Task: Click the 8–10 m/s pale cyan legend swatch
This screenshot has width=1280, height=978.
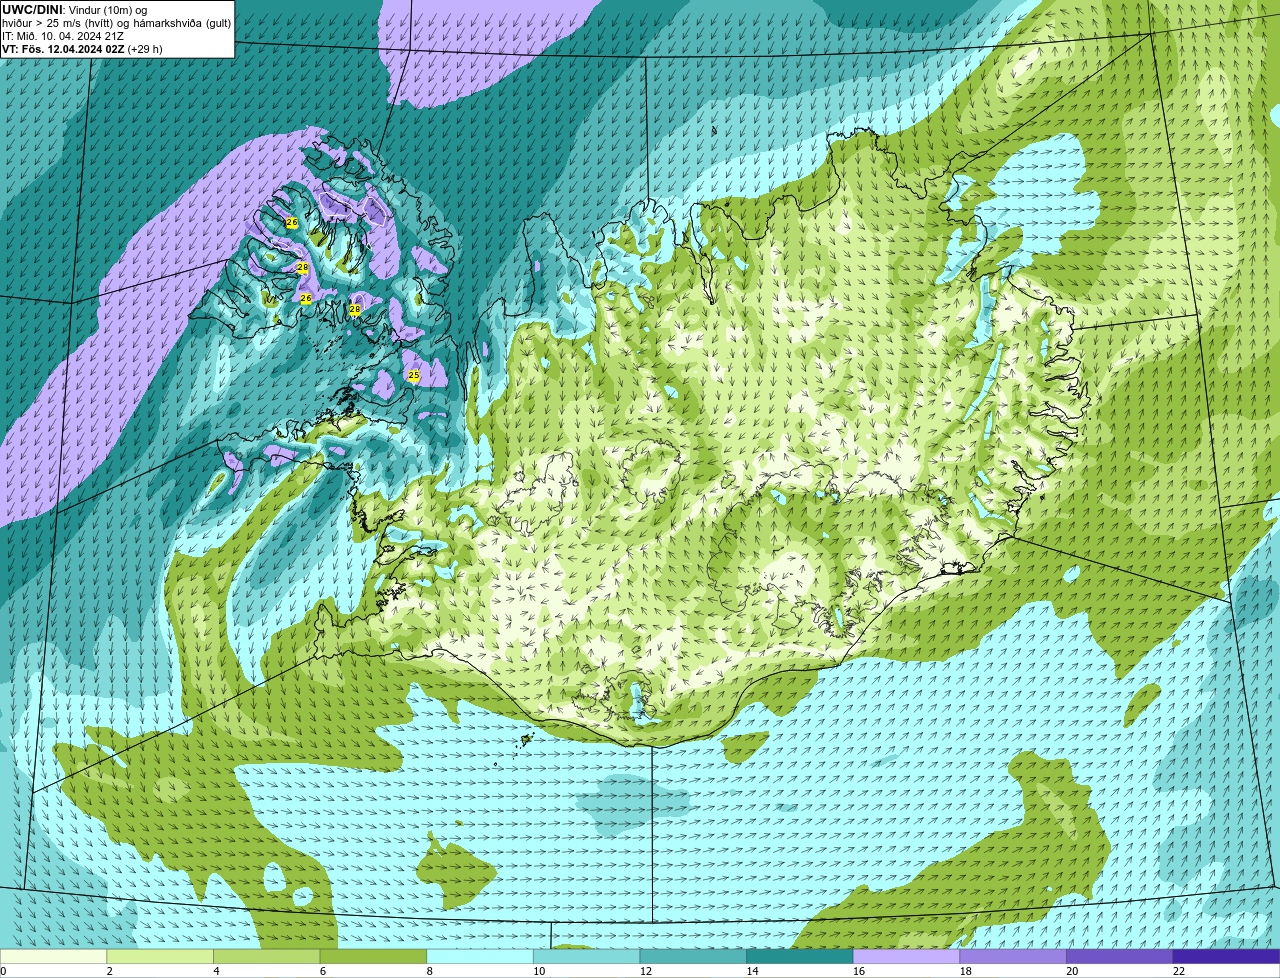Action: click(x=480, y=956)
